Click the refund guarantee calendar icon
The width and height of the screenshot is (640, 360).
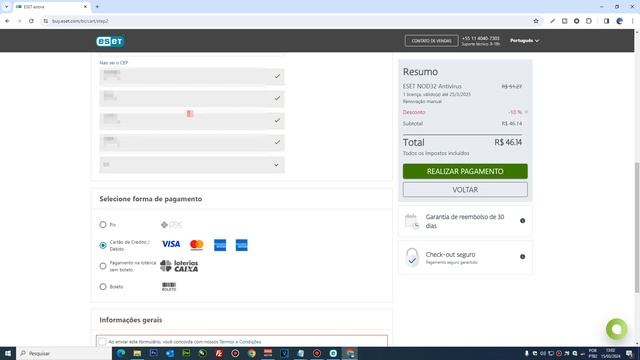[x=412, y=221]
